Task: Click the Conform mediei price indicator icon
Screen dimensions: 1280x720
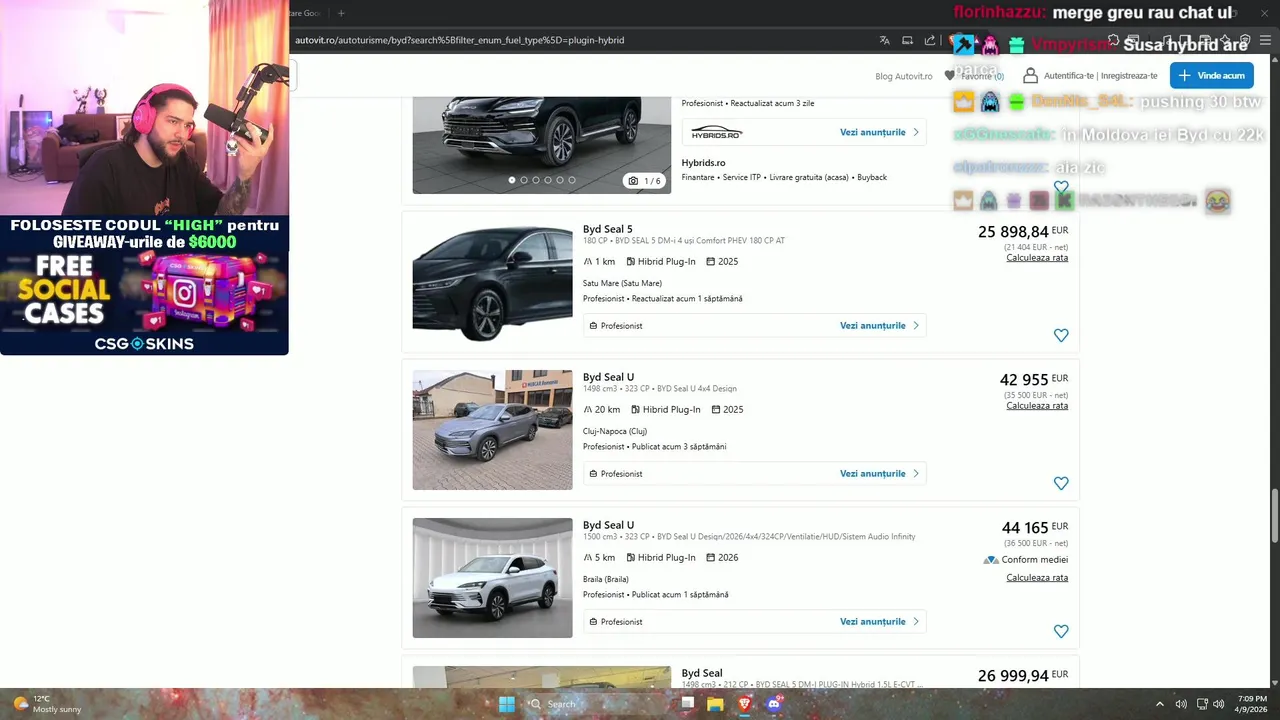Action: (x=991, y=560)
